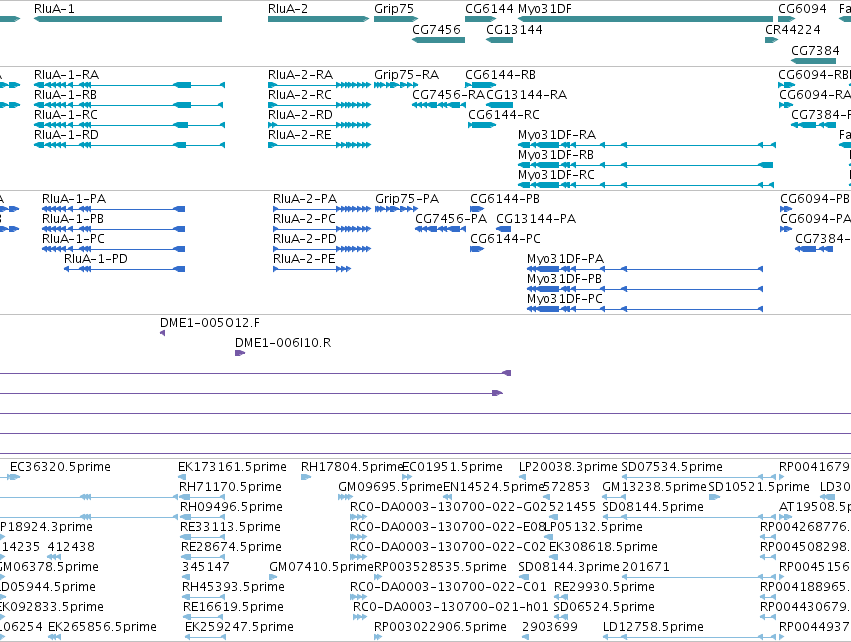The height and width of the screenshot is (642, 851).
Task: Click the CG7456-PA protein
Action: [441, 229]
